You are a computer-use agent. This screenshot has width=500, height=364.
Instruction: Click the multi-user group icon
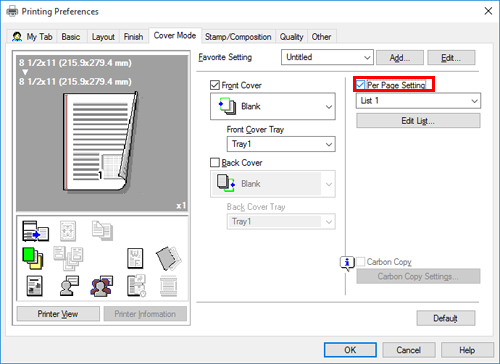click(x=101, y=286)
